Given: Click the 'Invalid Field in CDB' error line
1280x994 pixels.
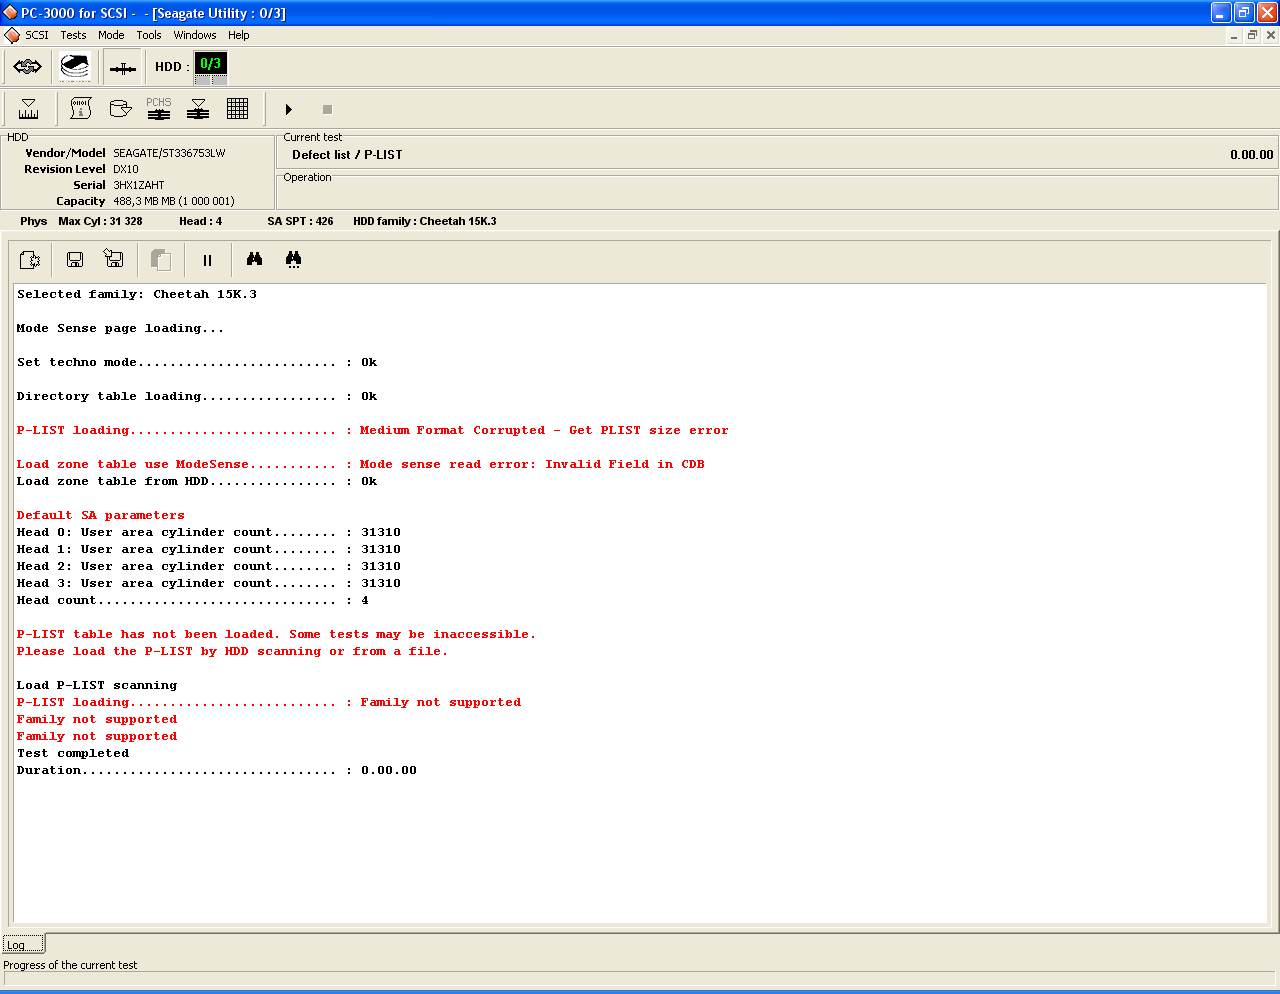Looking at the screenshot, I should click(361, 464).
